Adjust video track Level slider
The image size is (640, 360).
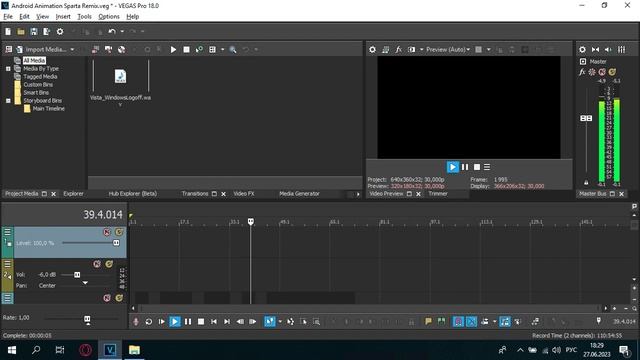tap(116, 243)
